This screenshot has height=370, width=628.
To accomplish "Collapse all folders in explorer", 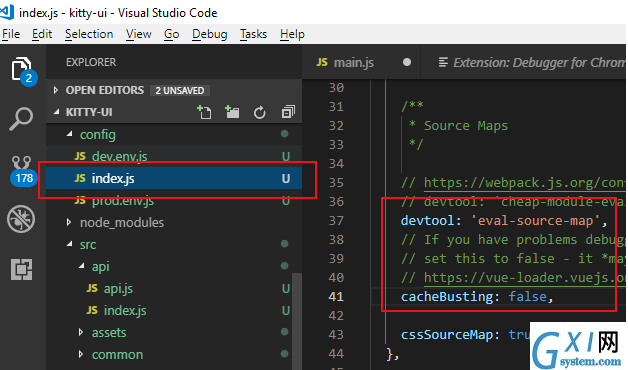I will click(x=288, y=112).
